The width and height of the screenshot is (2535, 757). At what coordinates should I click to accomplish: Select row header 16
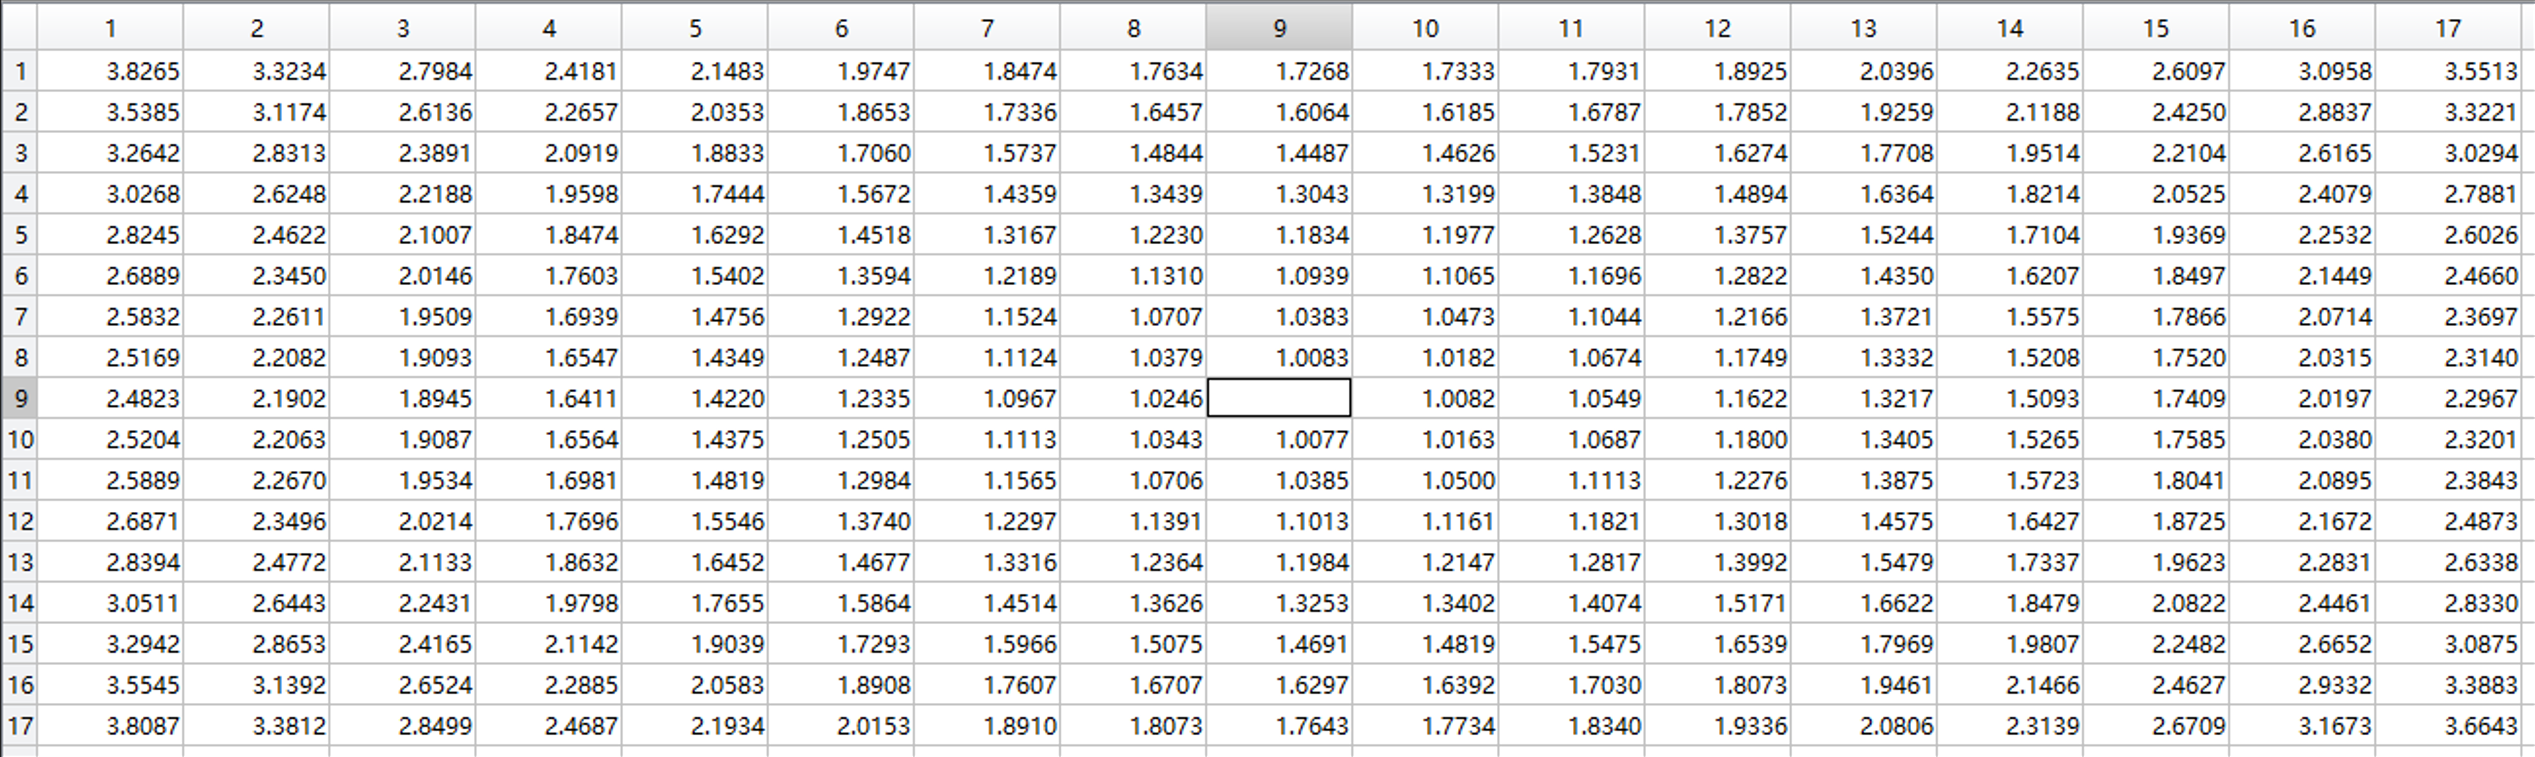coord(19,685)
